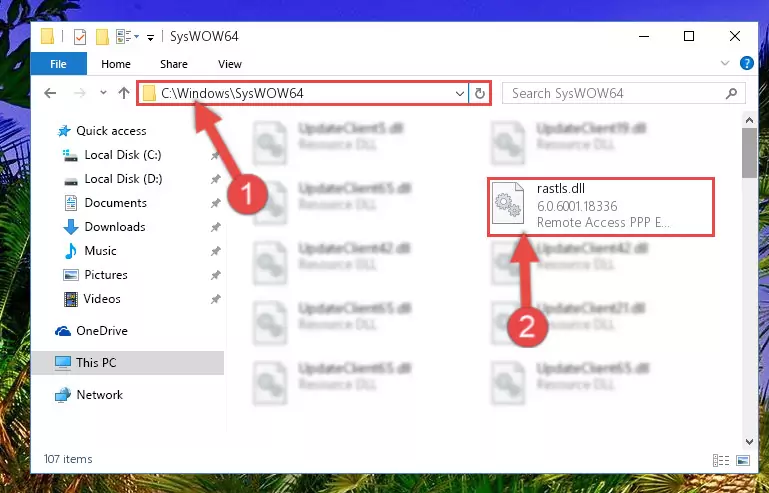Open the Customize Quick Access Toolbar dropdown
The height and width of the screenshot is (493, 769).
click(x=150, y=37)
